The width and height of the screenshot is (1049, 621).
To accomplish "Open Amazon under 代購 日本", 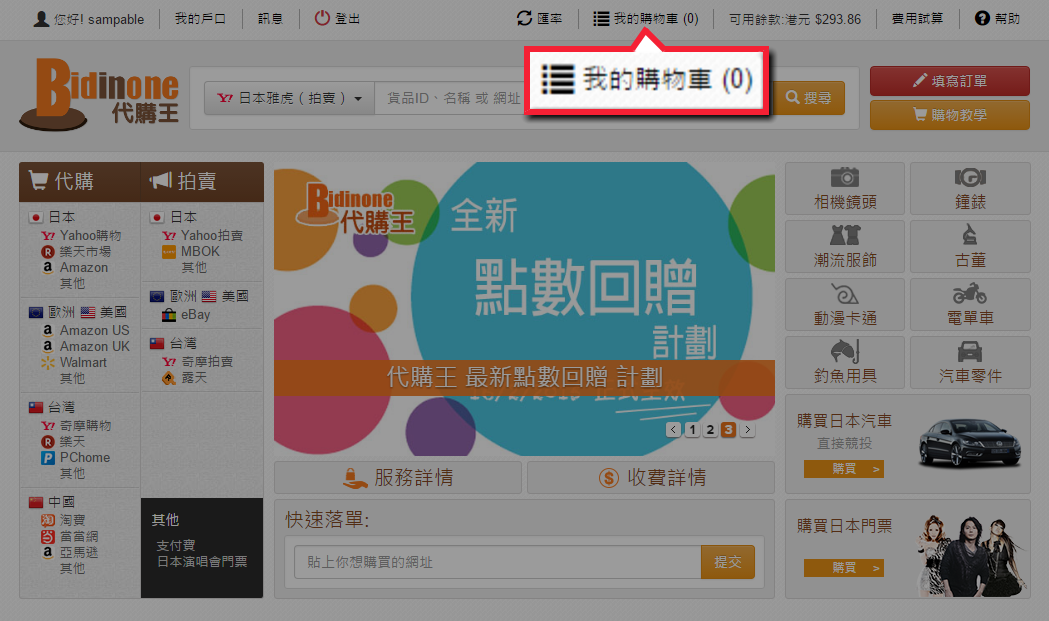I will tap(75, 268).
